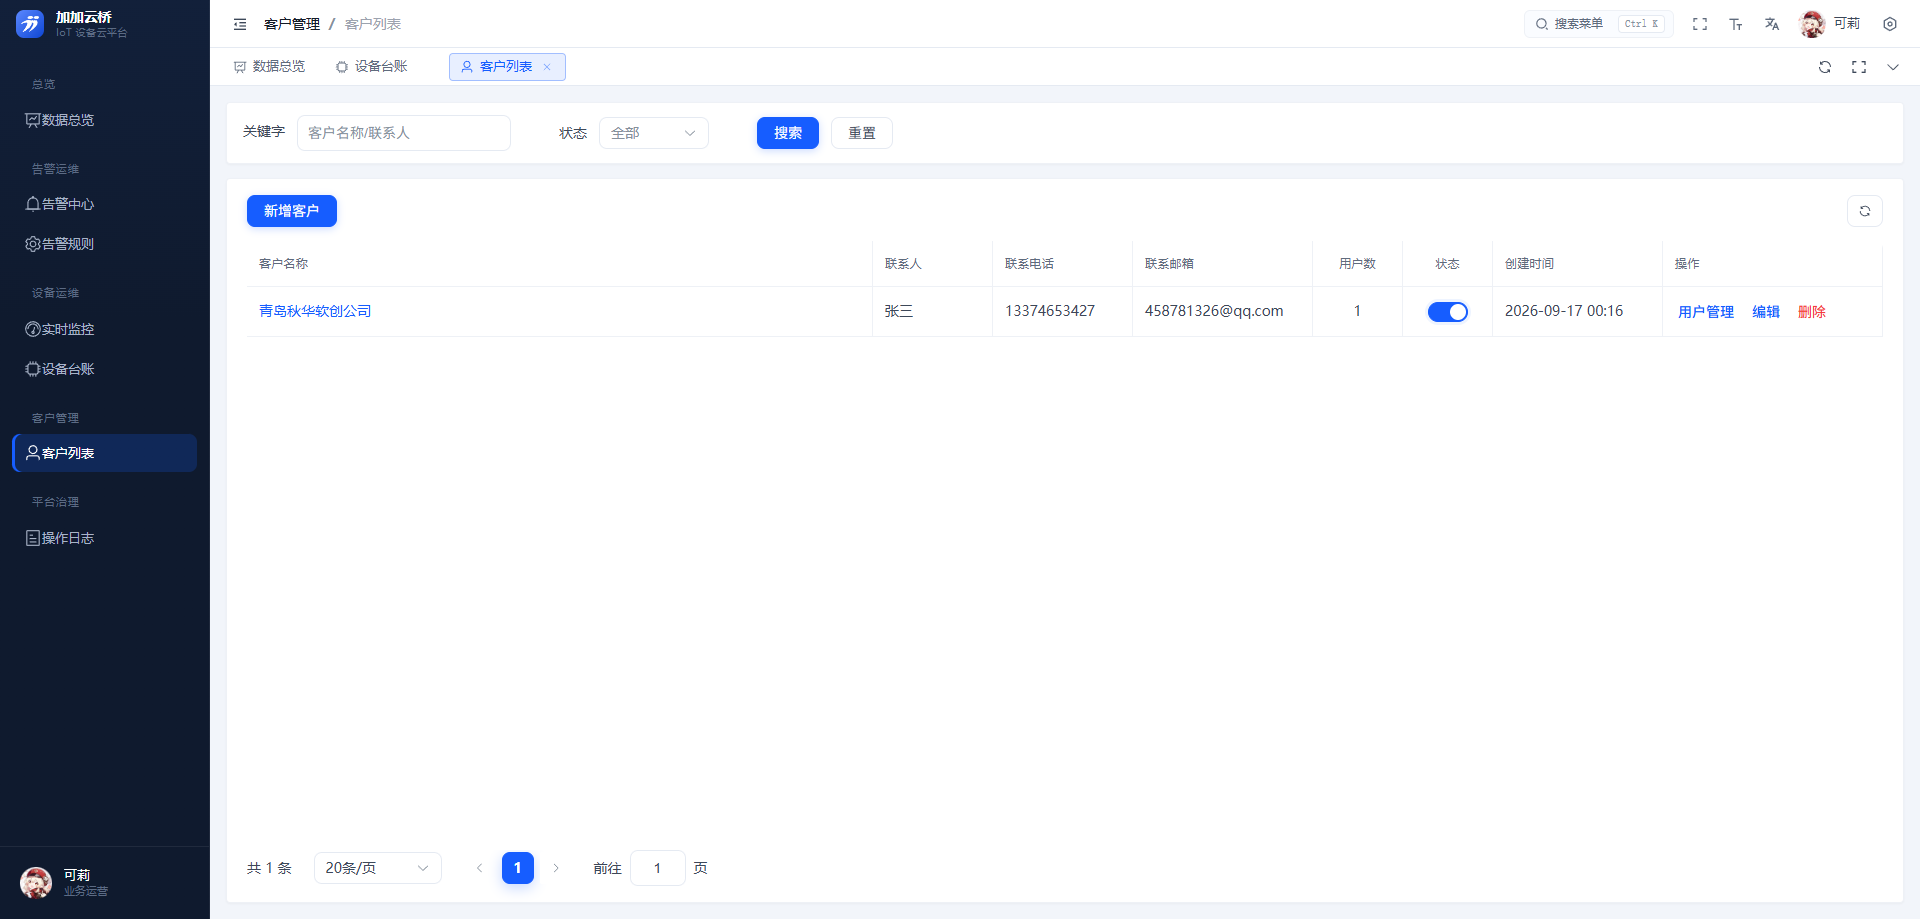Viewport: 1920px width, 919px height.
Task: Switch to the 设备台账 tab
Action: coord(372,67)
